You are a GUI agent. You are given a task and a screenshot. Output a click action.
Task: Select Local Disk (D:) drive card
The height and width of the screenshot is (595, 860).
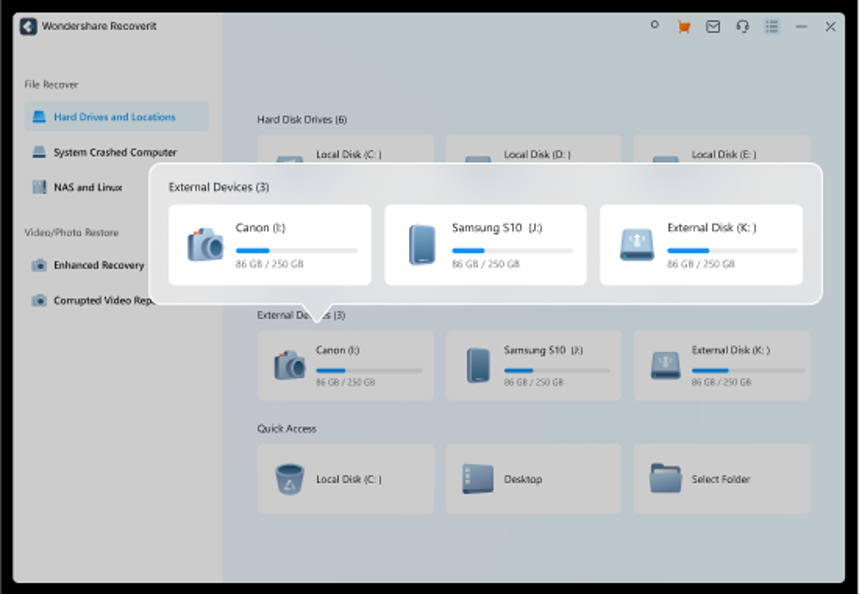534,150
